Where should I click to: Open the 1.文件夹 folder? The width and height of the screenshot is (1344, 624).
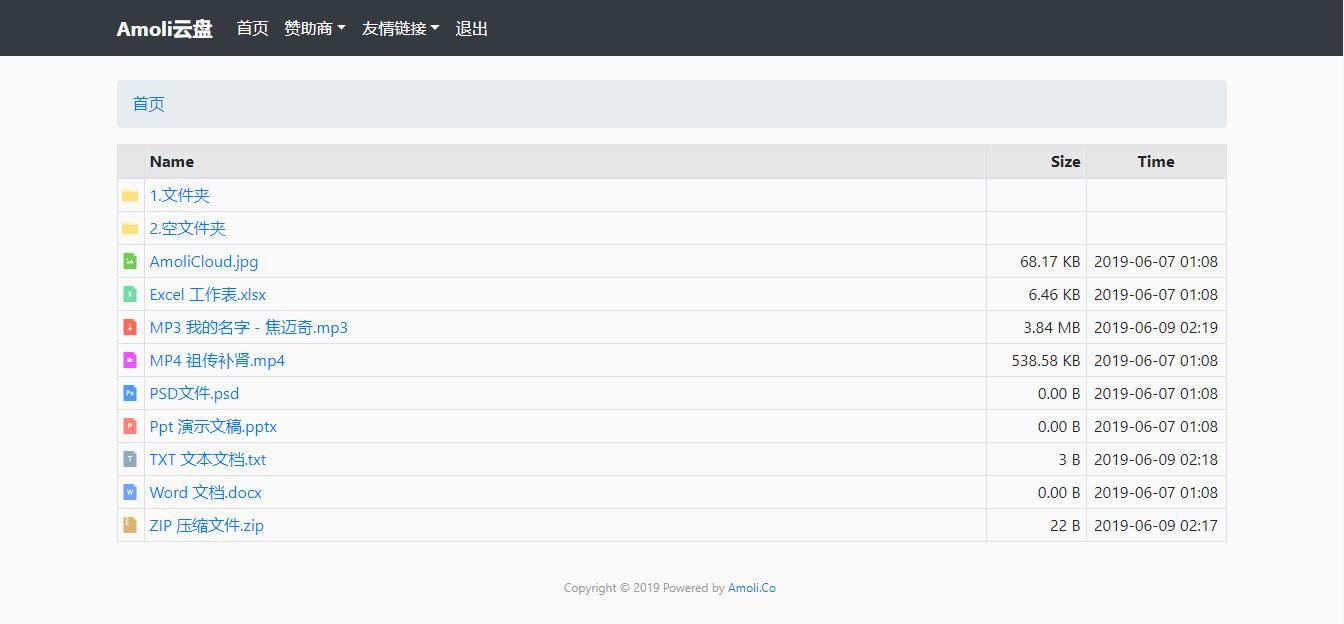180,195
